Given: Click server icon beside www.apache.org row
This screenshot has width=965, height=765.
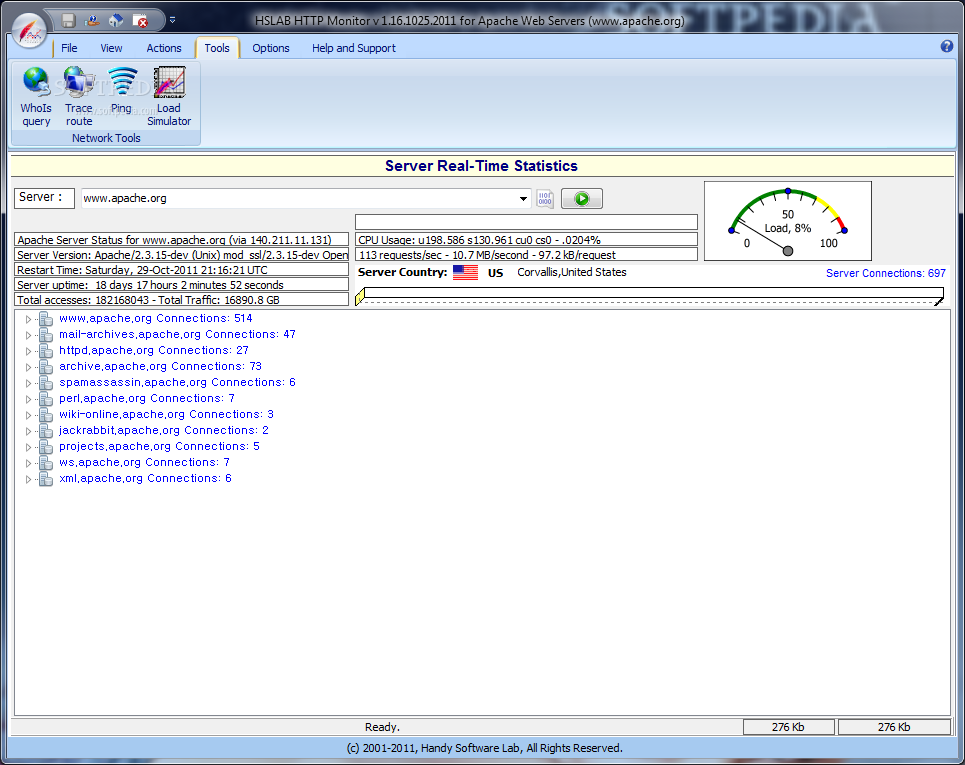Looking at the screenshot, I should 46,319.
